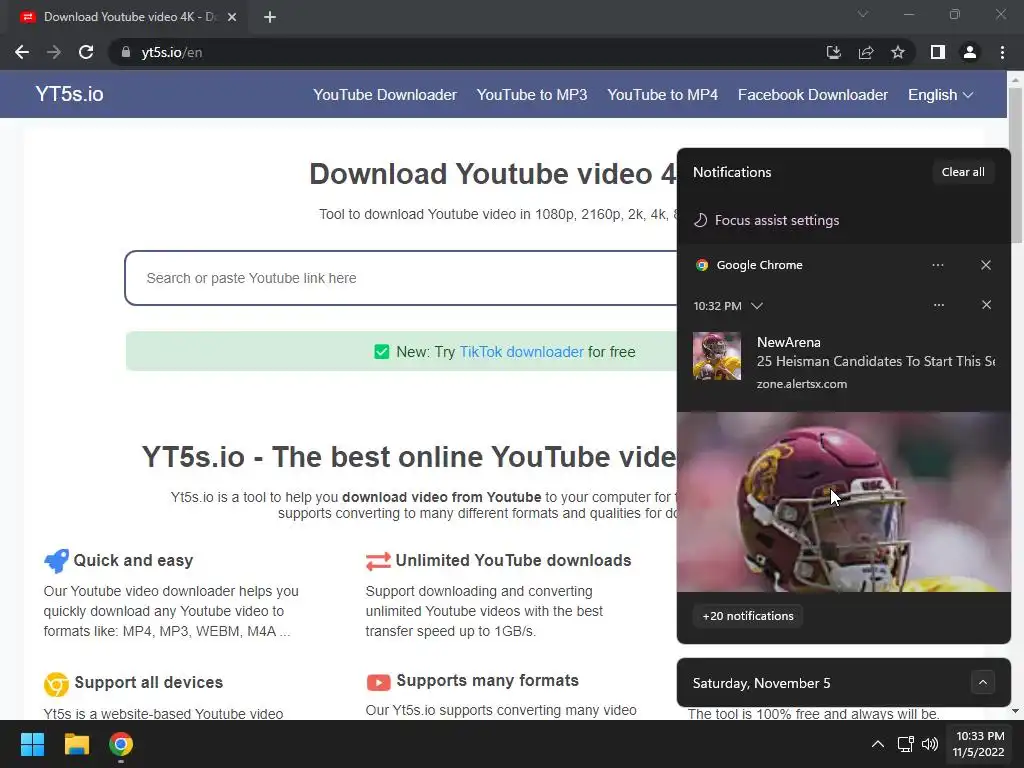Open volume control tray icon
This screenshot has height=768, width=1024.
click(x=930, y=744)
